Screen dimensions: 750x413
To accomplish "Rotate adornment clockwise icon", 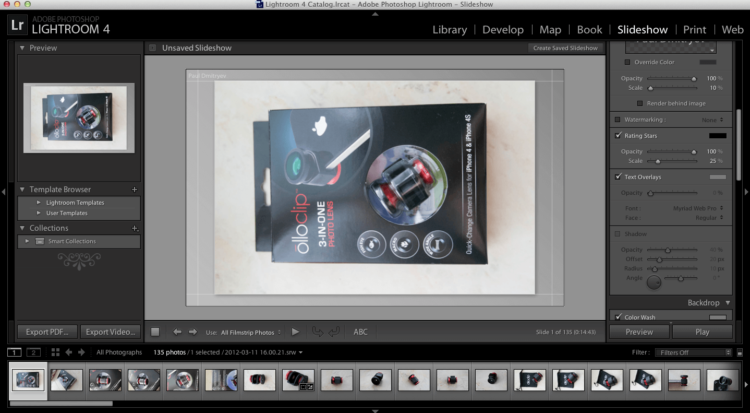I will click(x=334, y=331).
